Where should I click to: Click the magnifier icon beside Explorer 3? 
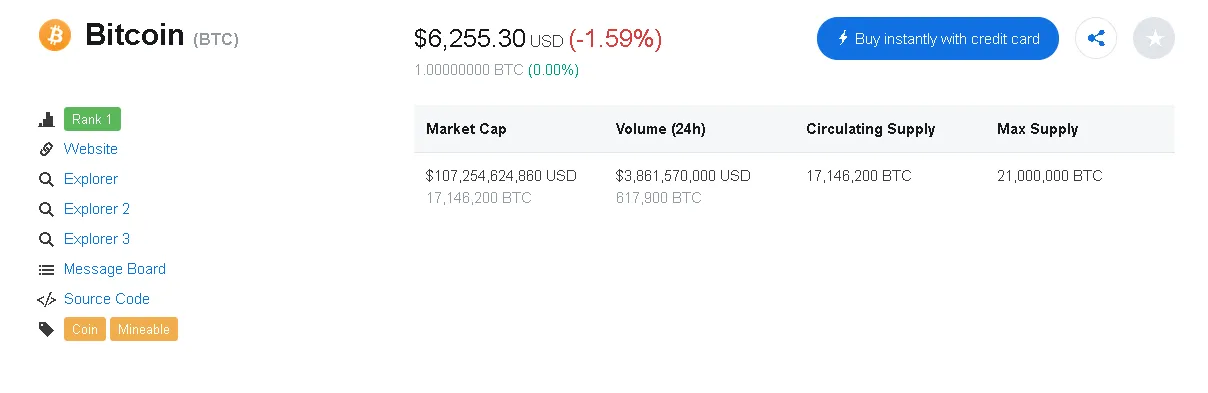[x=46, y=240]
